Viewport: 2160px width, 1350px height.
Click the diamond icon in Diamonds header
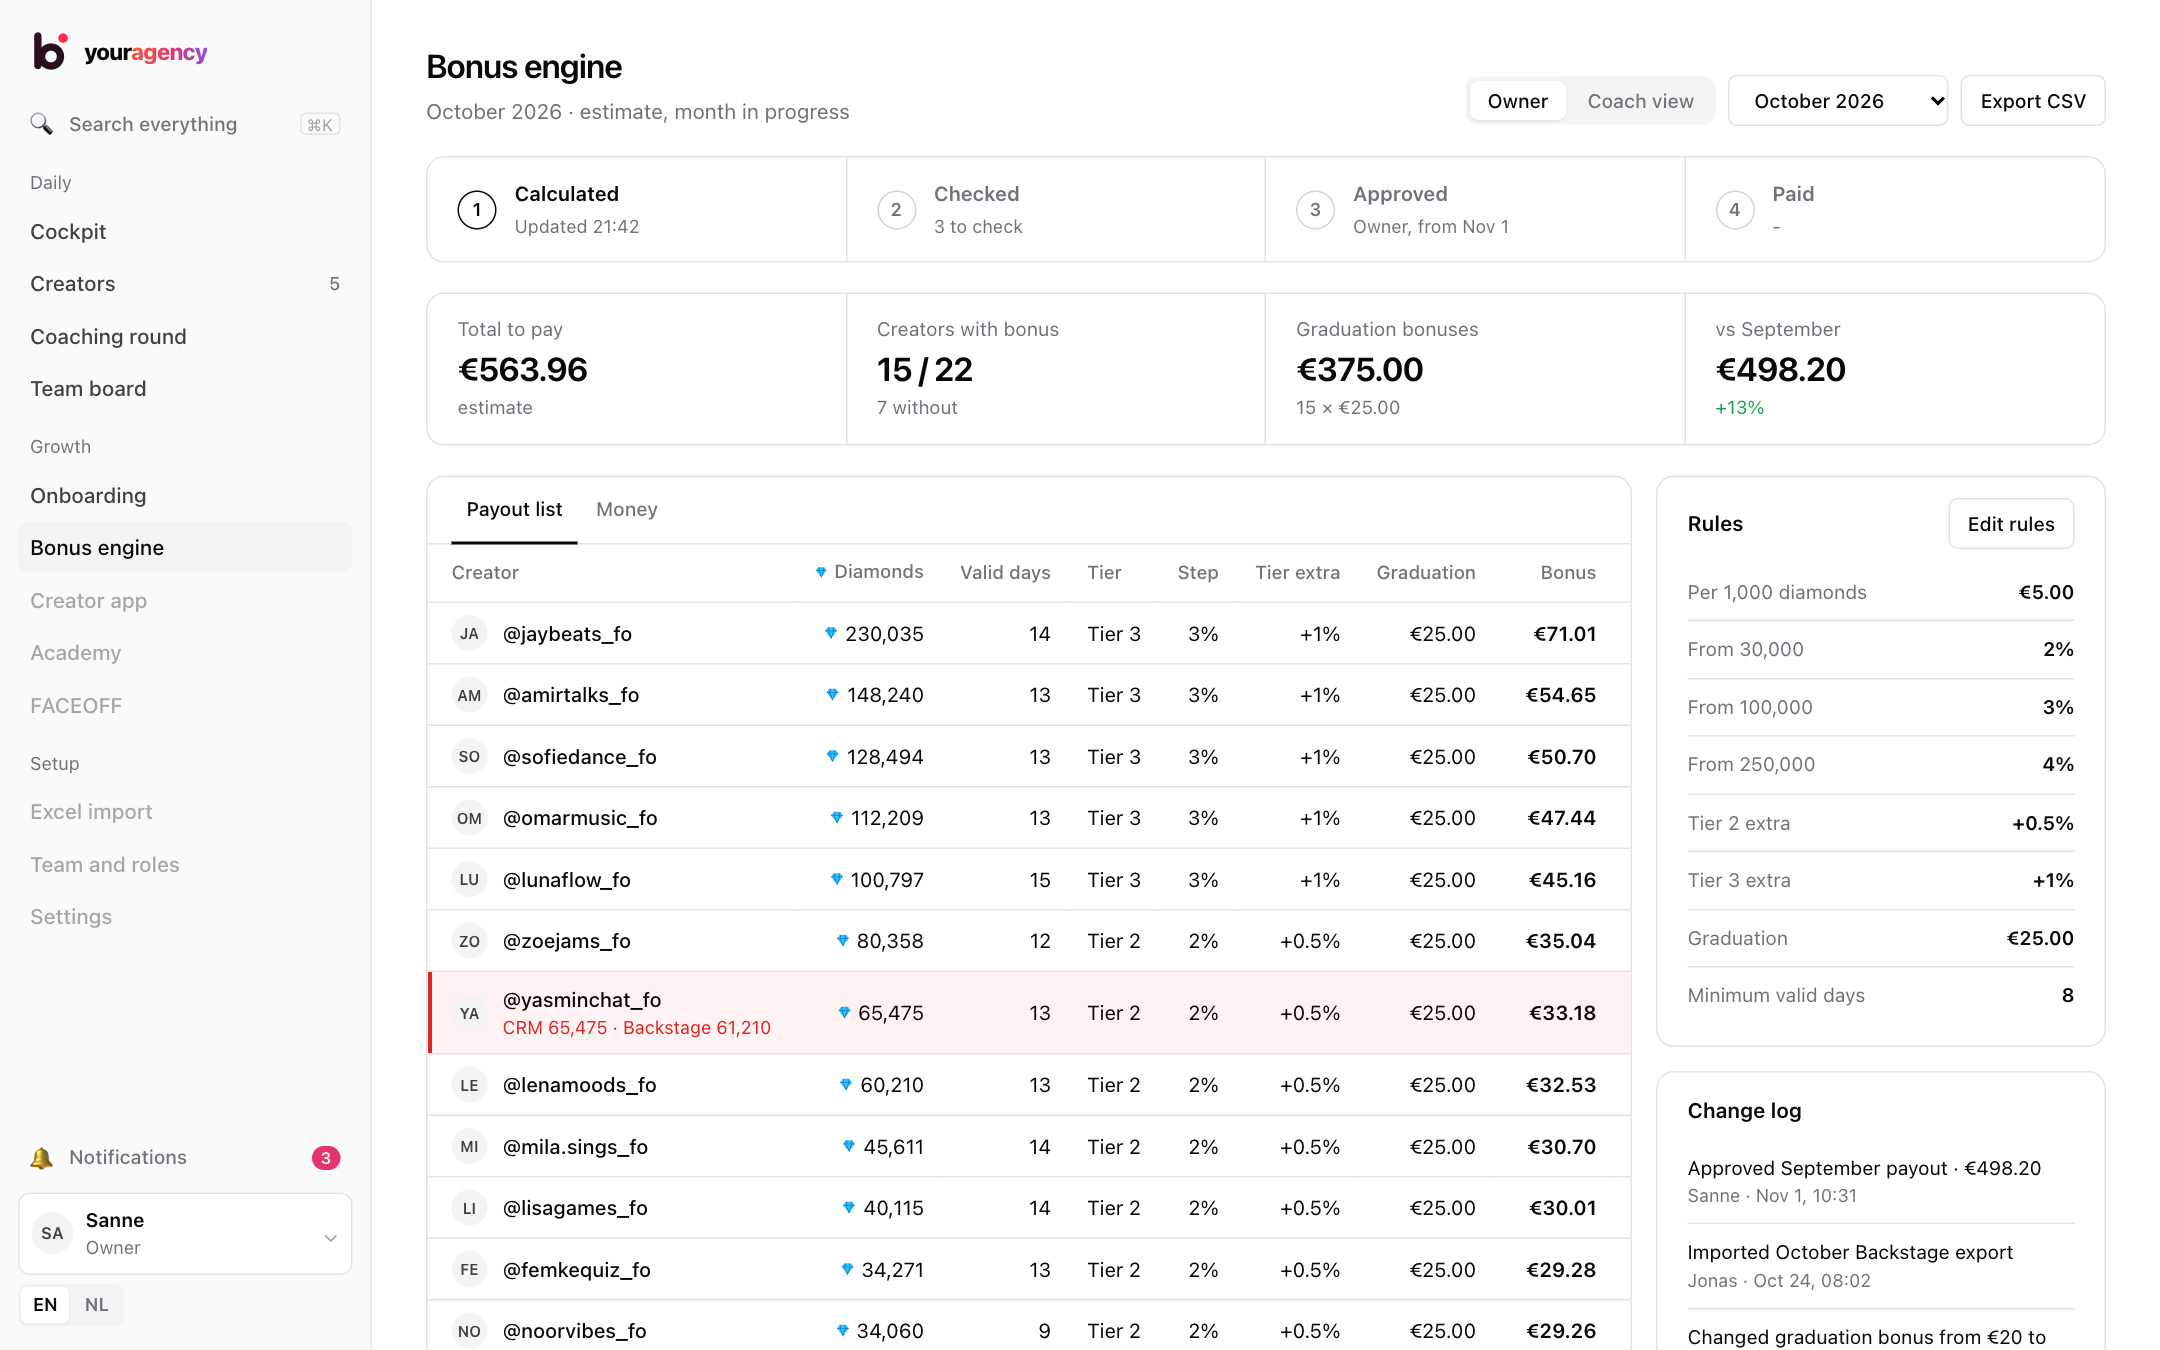[x=821, y=572]
